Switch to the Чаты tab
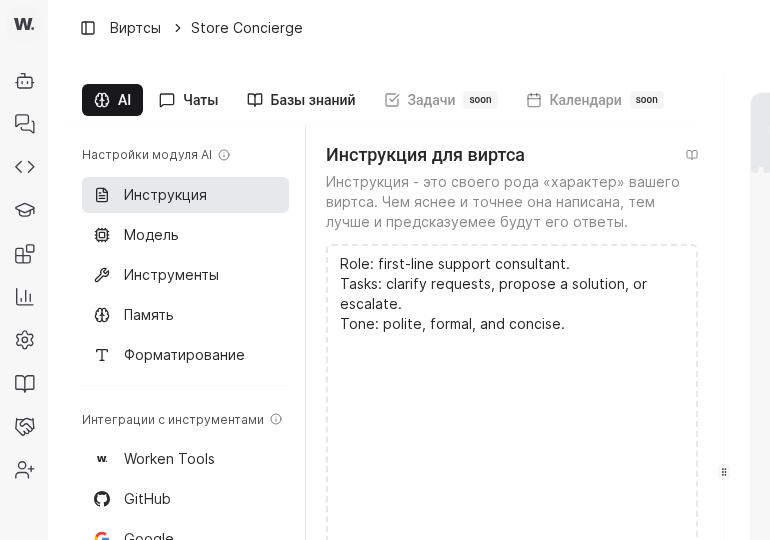Image resolution: width=770 pixels, height=540 pixels. (x=189, y=100)
